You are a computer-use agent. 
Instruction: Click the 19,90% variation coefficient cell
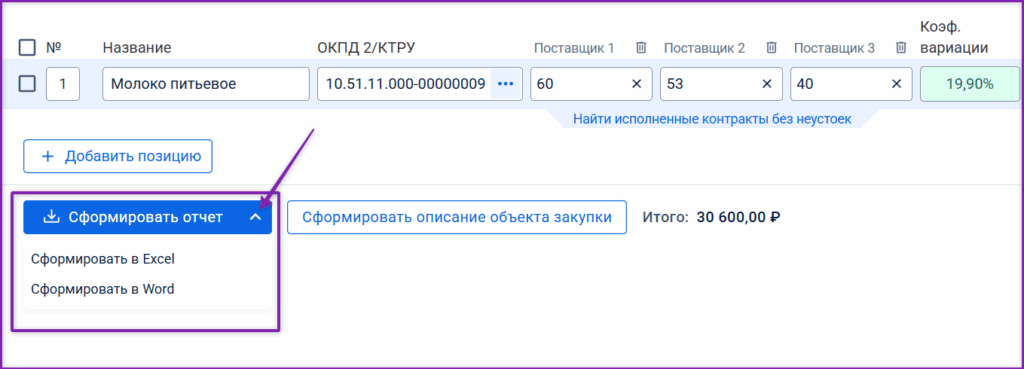click(x=970, y=84)
